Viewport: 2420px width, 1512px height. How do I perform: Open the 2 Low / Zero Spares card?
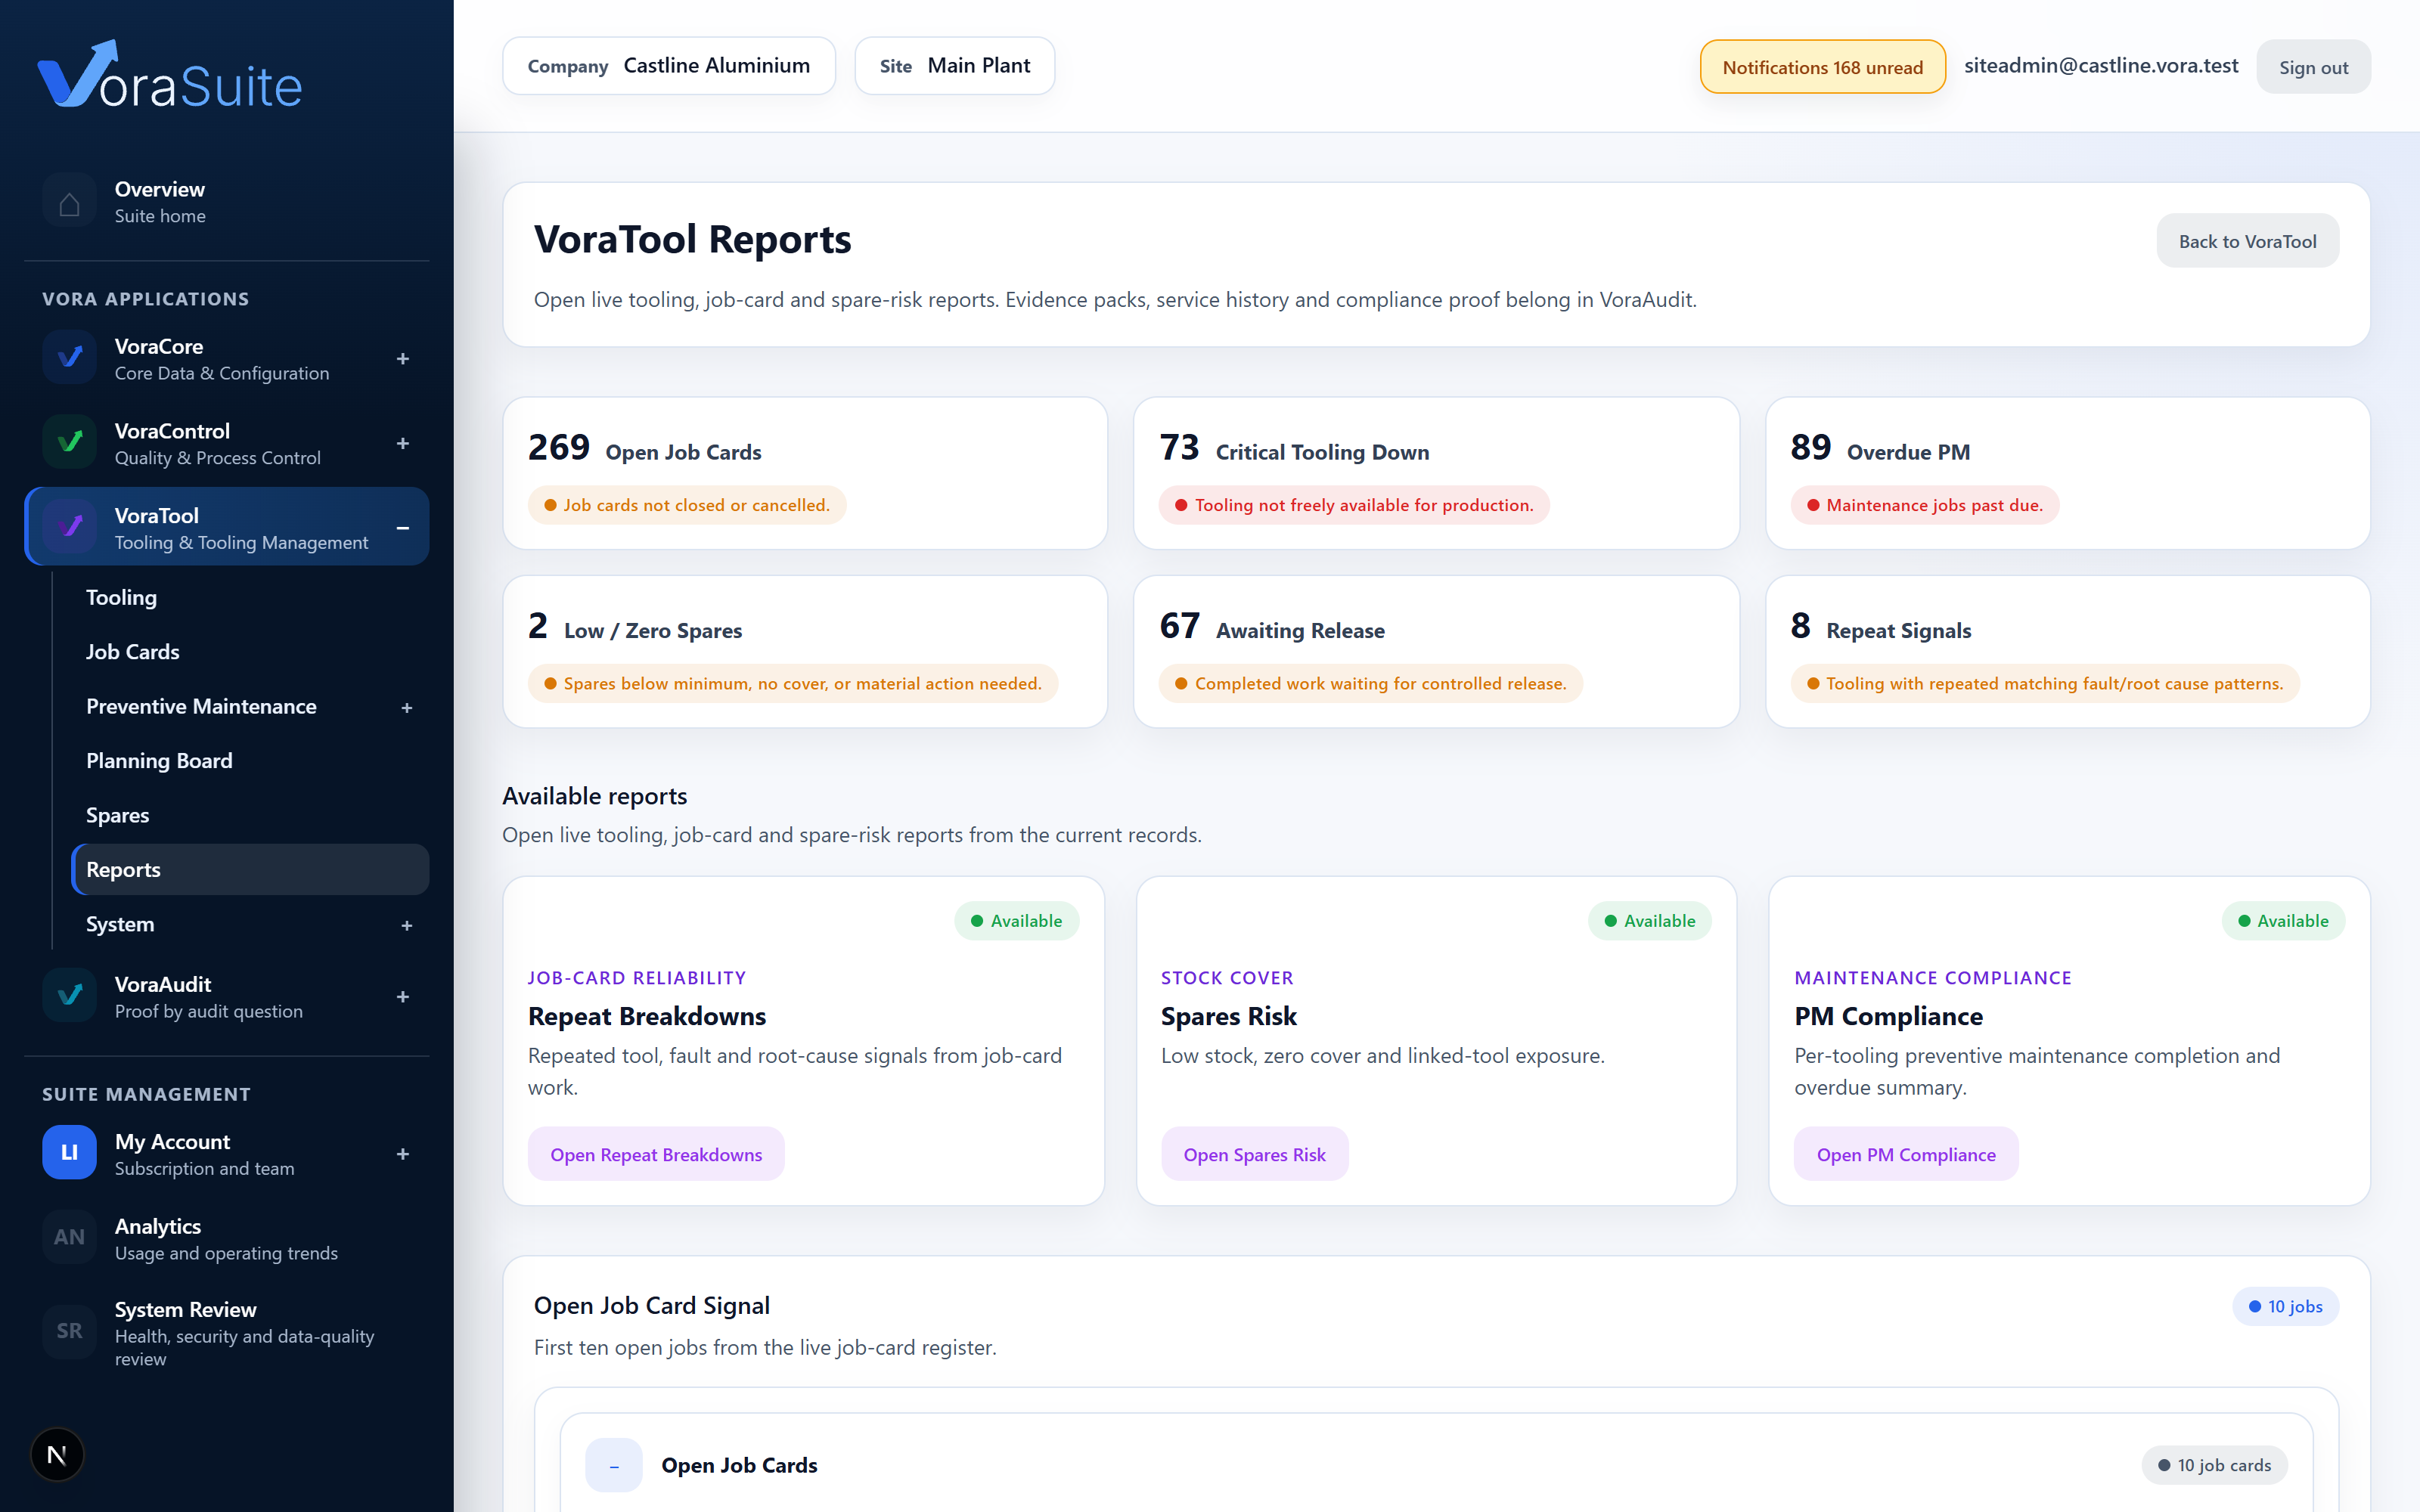coord(805,651)
